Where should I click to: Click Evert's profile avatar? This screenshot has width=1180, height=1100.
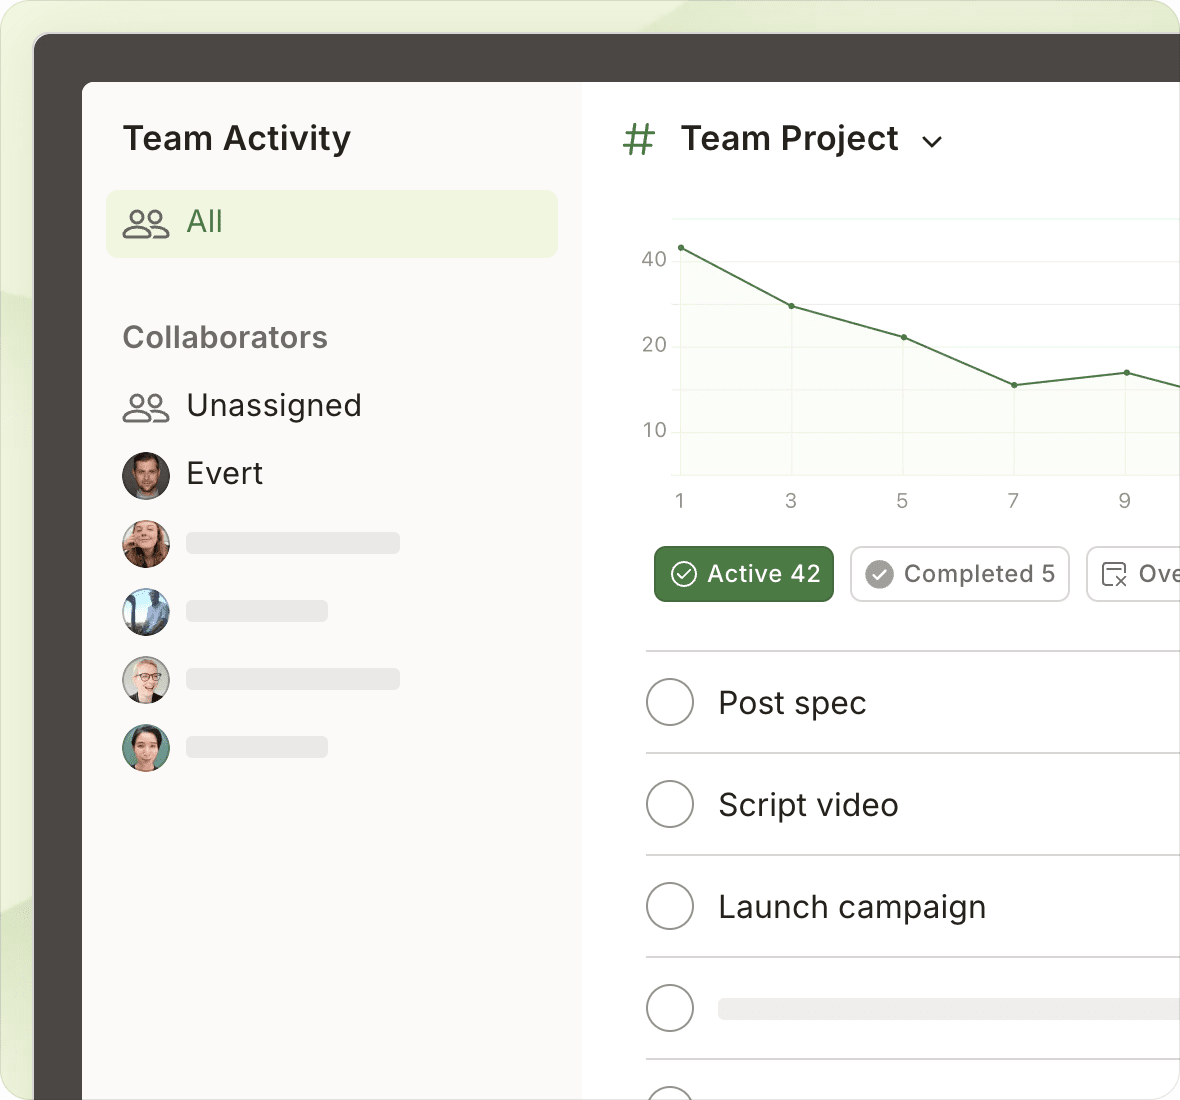pos(146,475)
